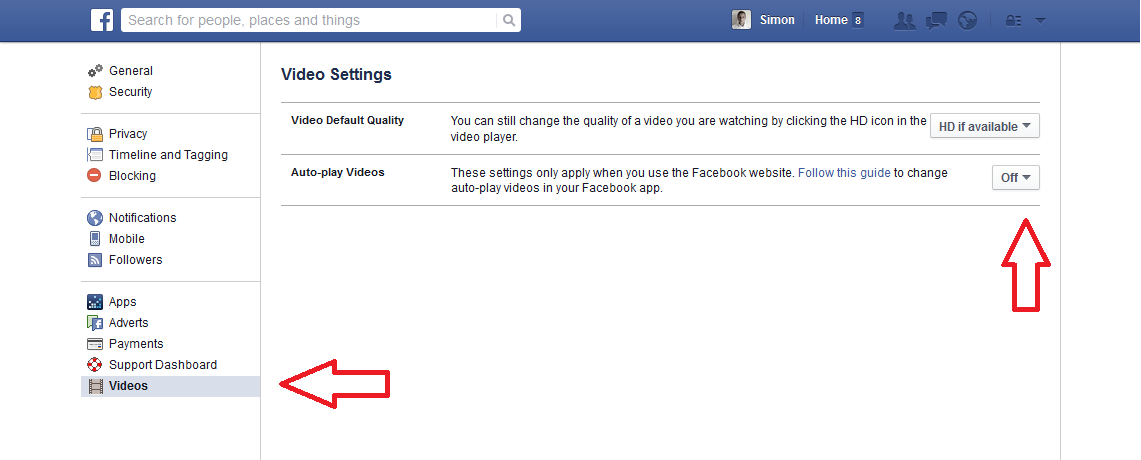Viewport: 1141px width, 460px height.
Task: Follow the 'Follow this guide' link
Action: 844,173
